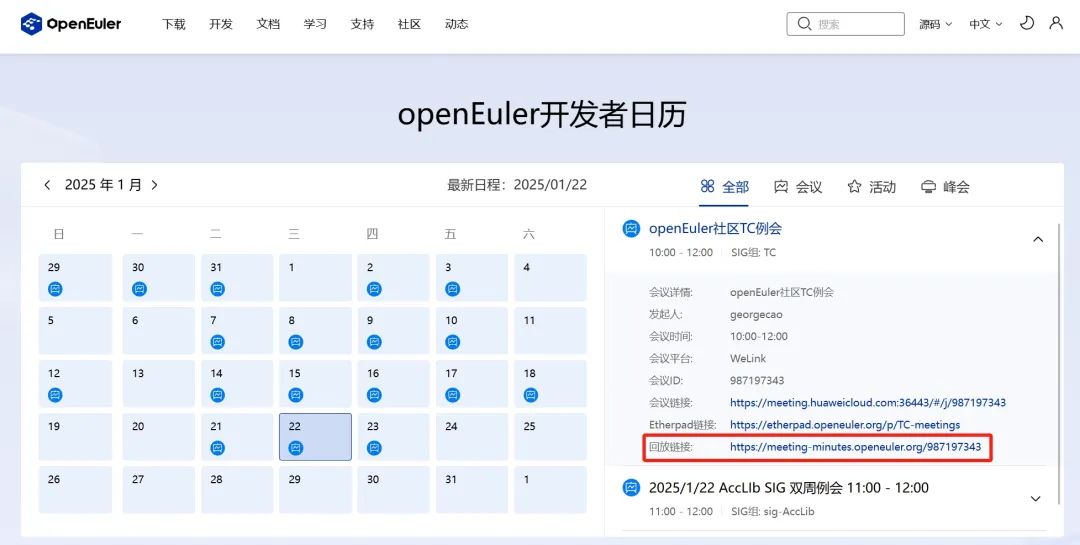Open user account profile icon
The image size is (1080, 545).
1056,23
